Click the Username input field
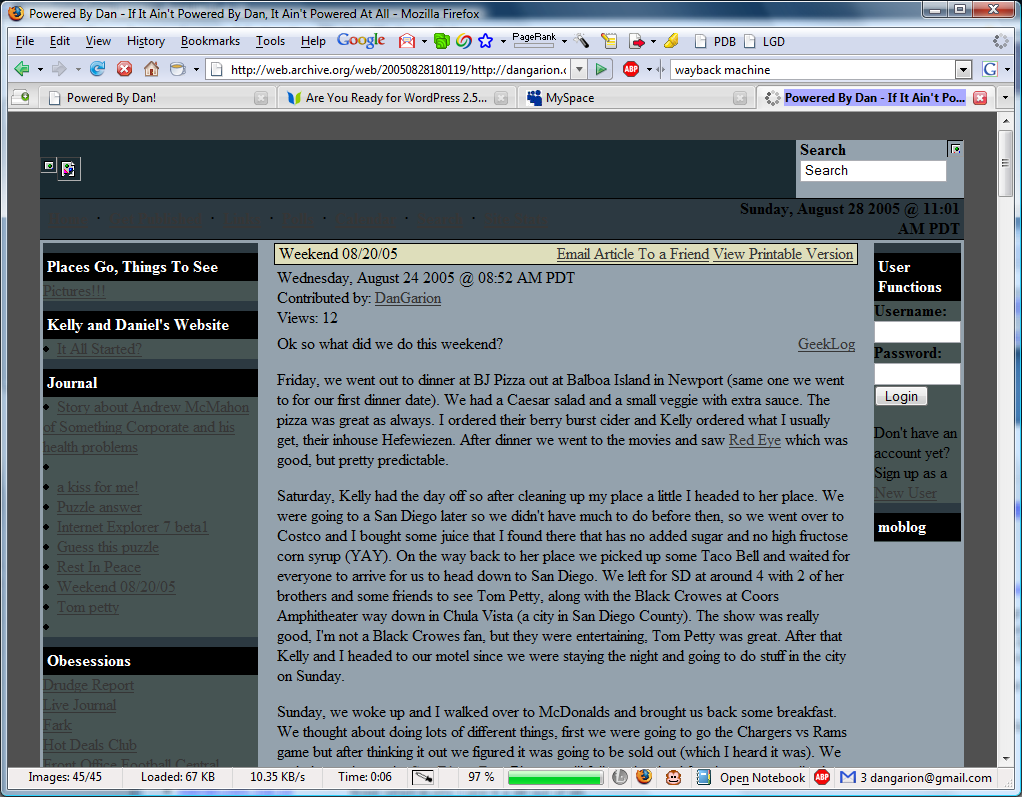The width and height of the screenshot is (1022, 797). [917, 332]
